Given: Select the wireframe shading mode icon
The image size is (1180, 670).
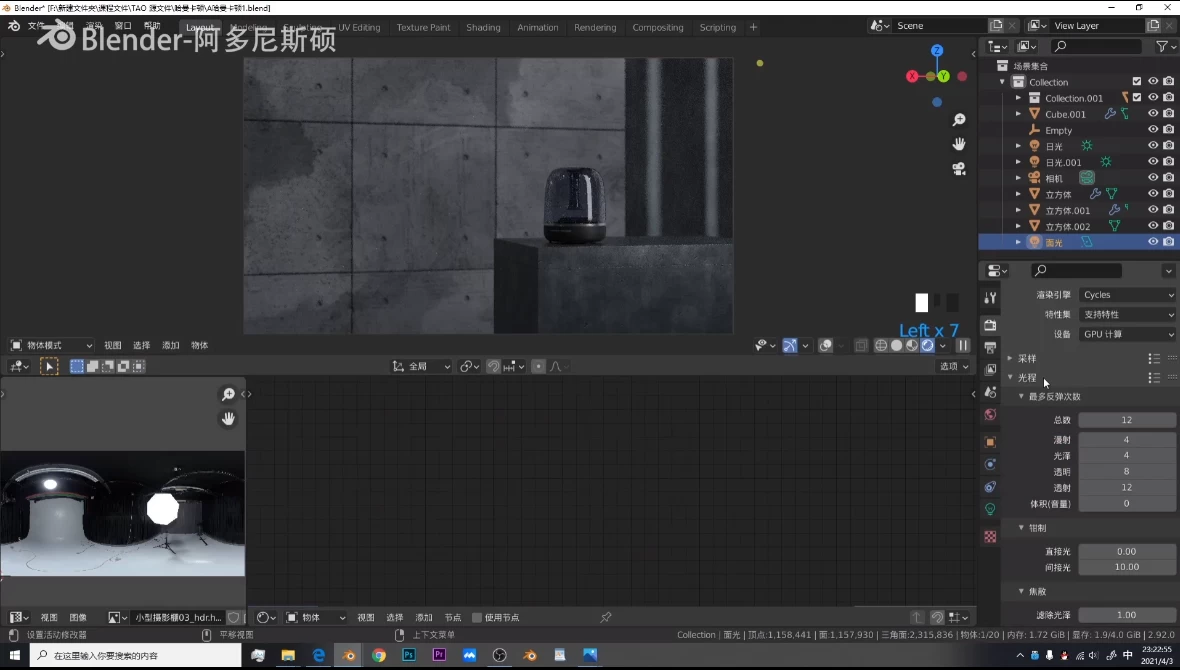Looking at the screenshot, I should coord(881,345).
